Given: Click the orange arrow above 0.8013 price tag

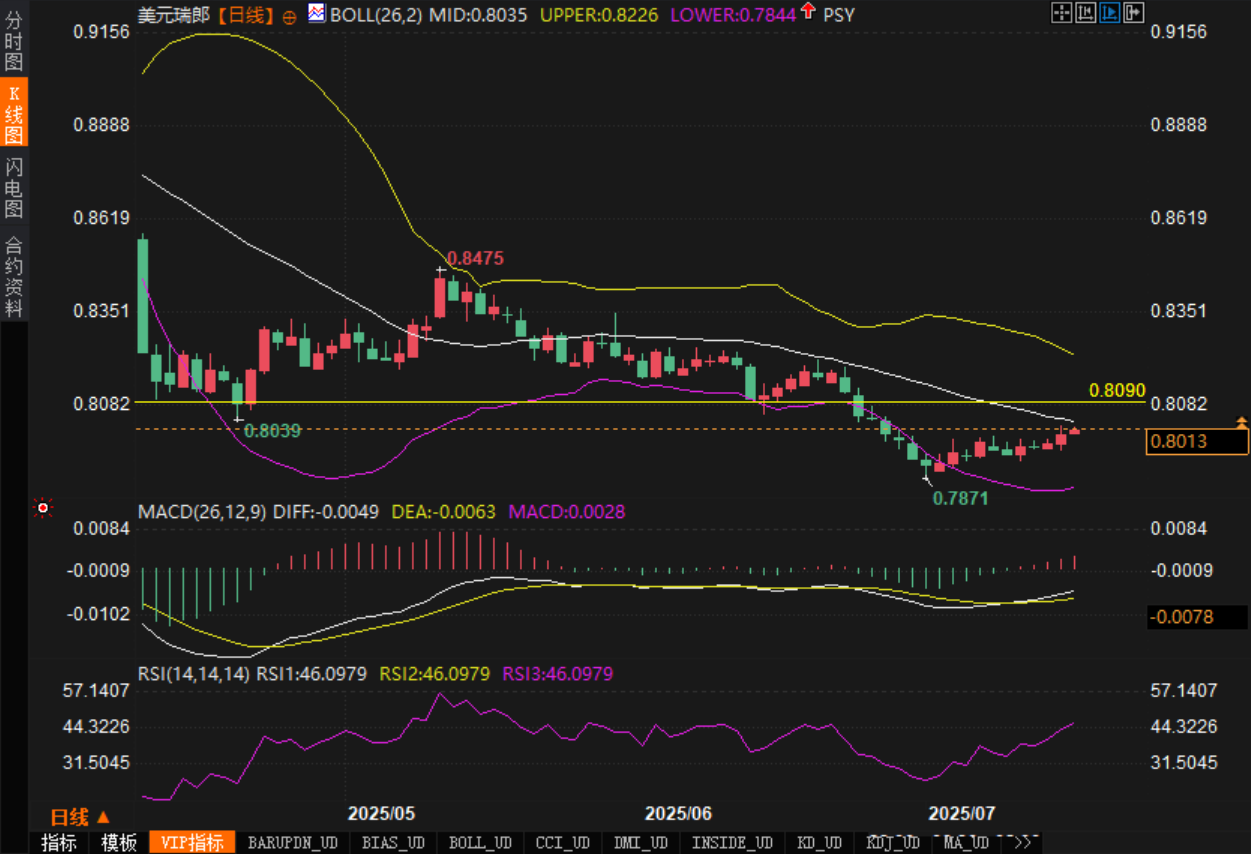Looking at the screenshot, I should coord(1242,423).
